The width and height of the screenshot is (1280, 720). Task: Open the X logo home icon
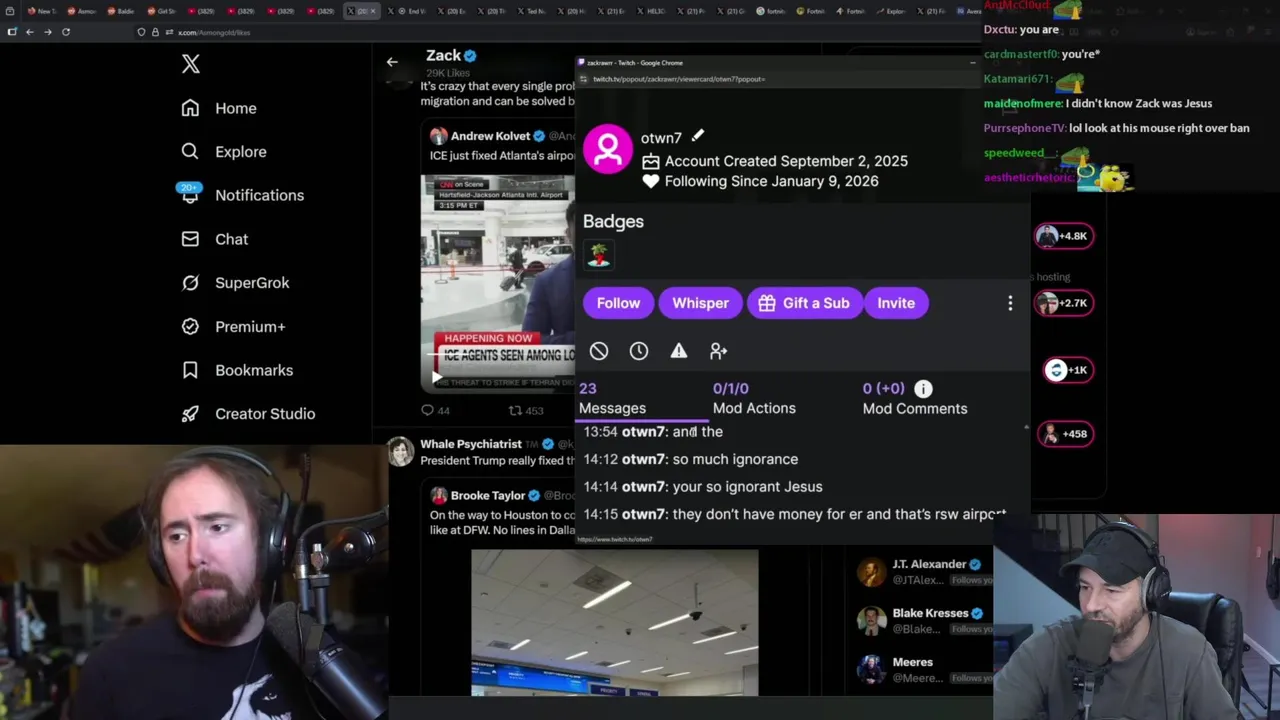click(191, 64)
